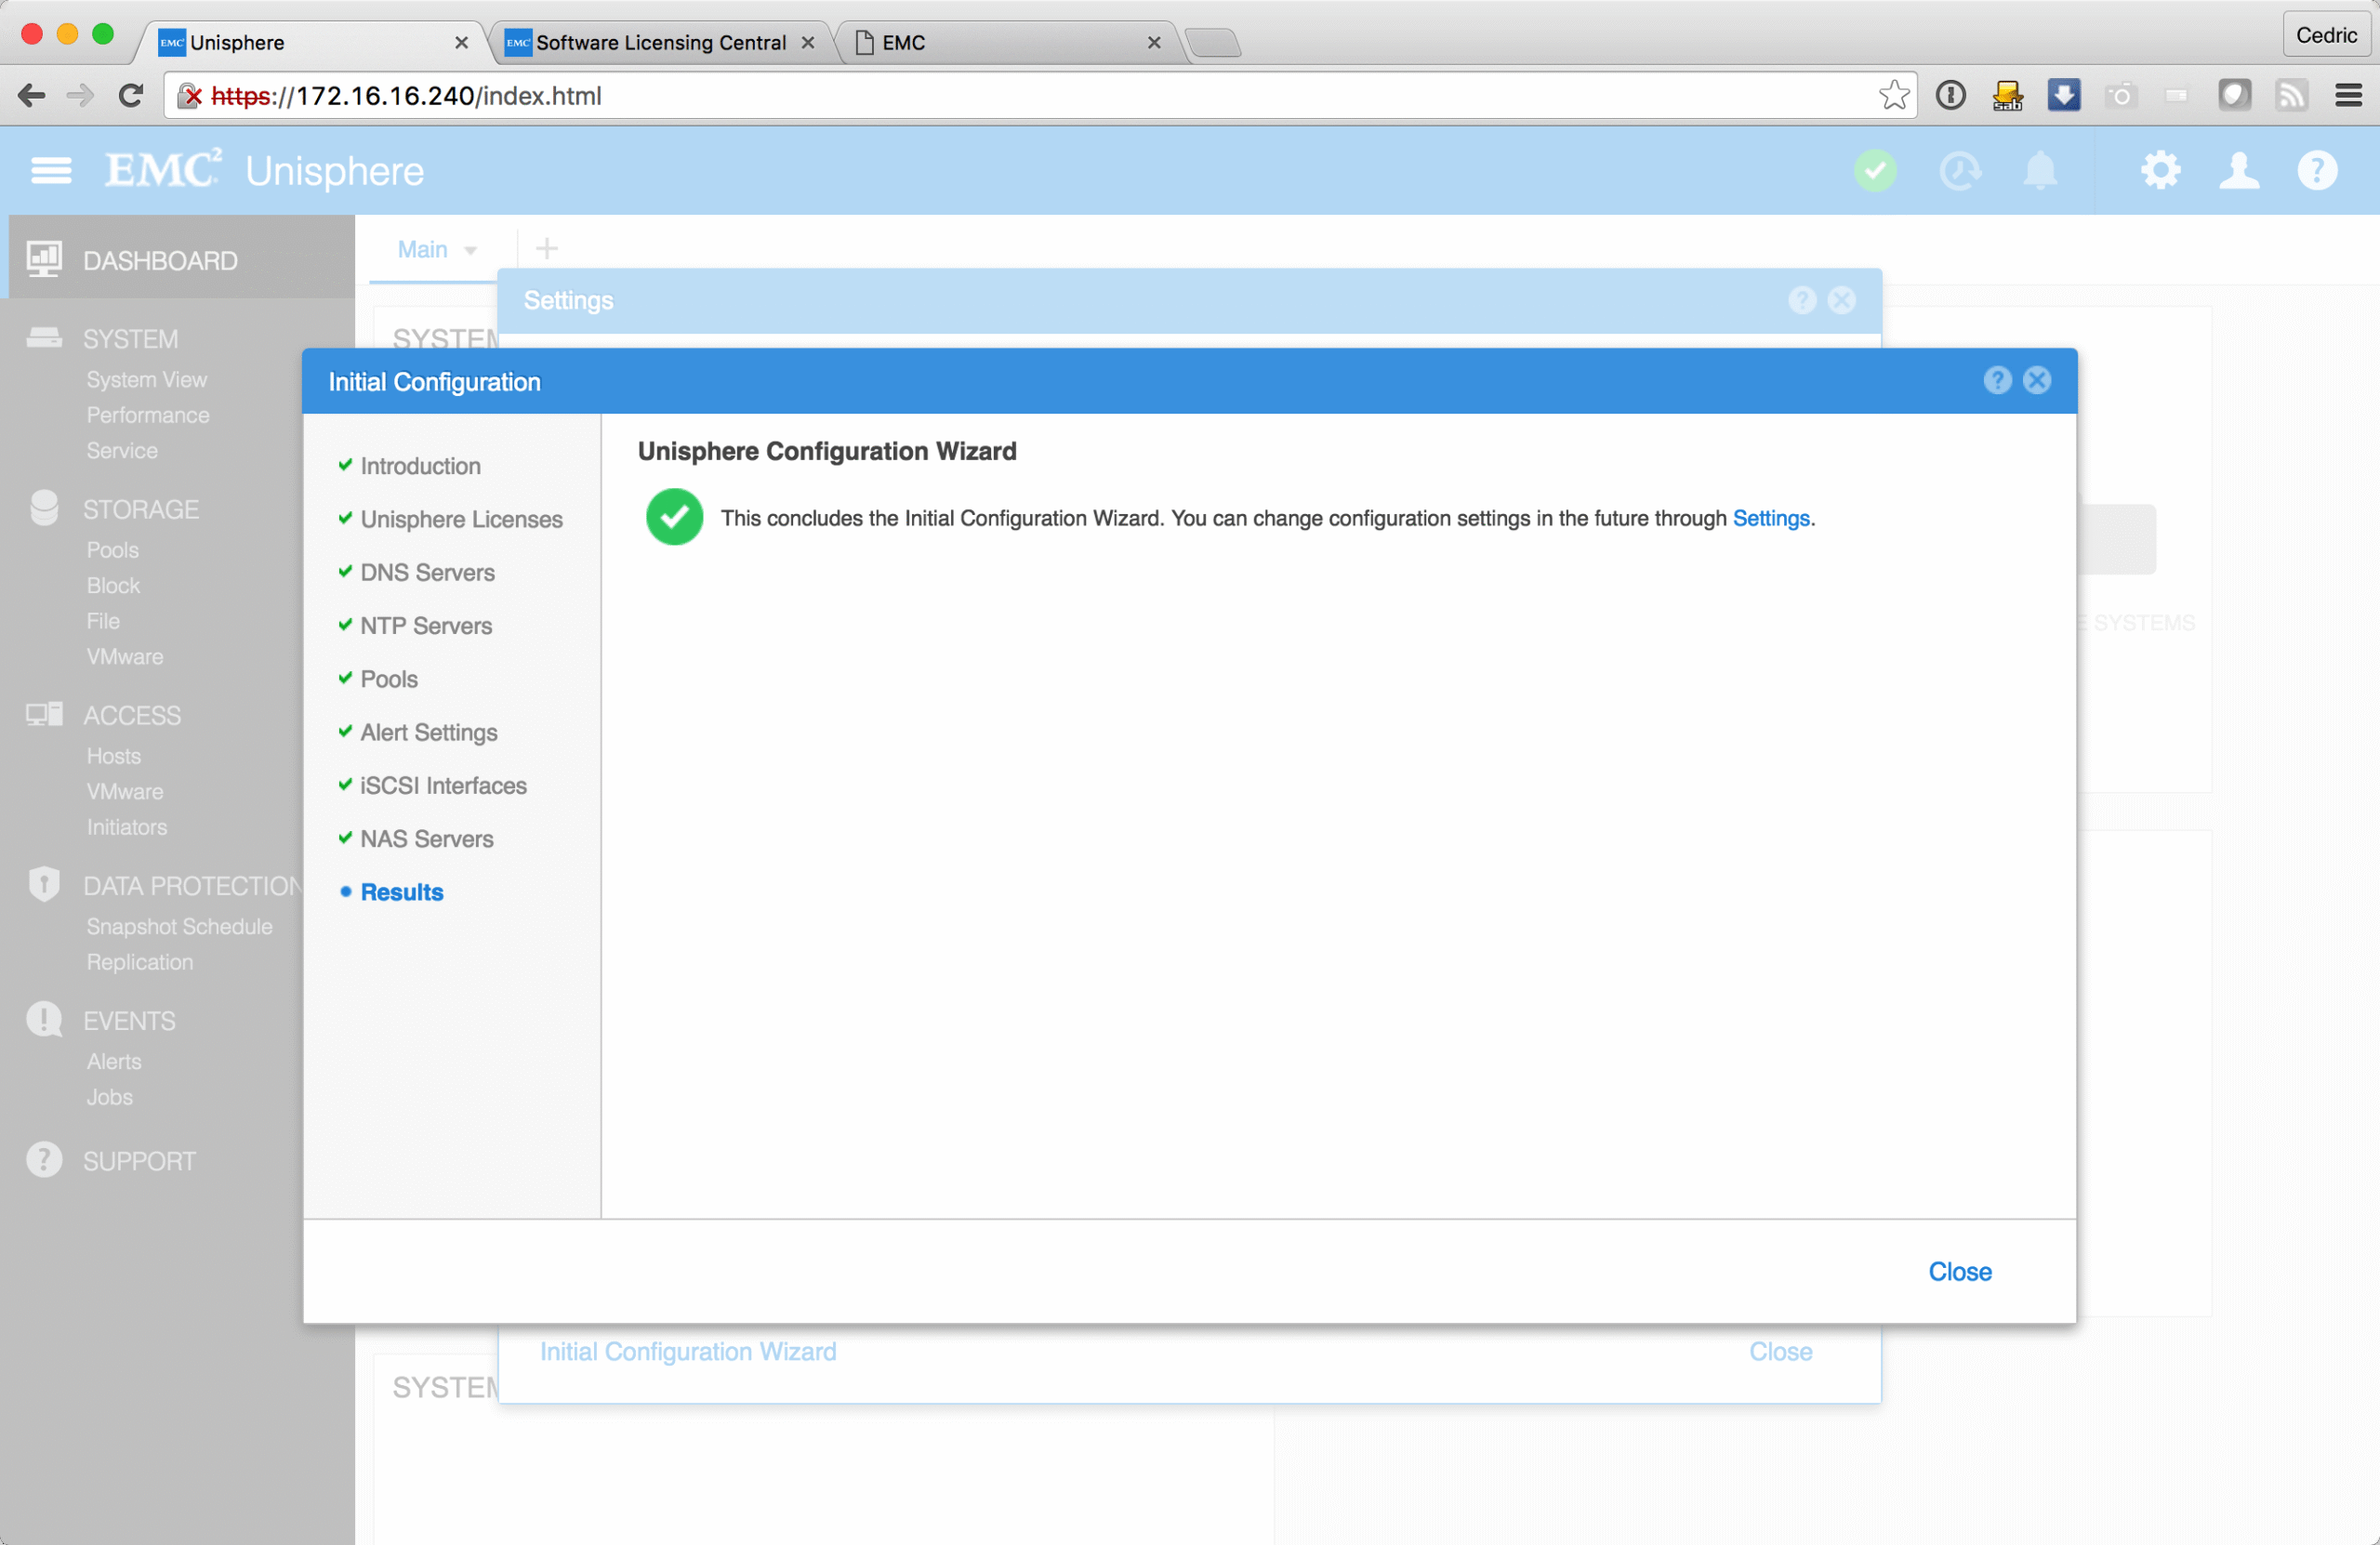Toggle the hamburger navigation menu
This screenshot has width=2380, height=1545.
pos(51,171)
